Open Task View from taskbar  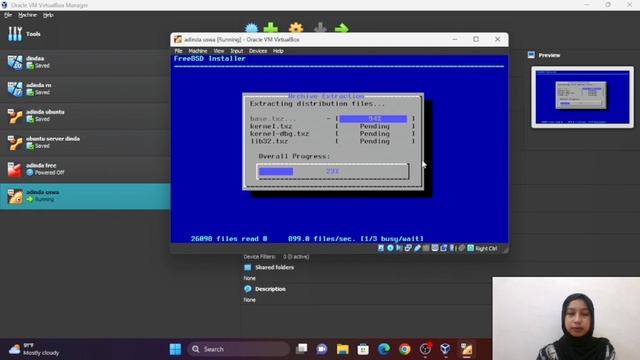coord(302,349)
